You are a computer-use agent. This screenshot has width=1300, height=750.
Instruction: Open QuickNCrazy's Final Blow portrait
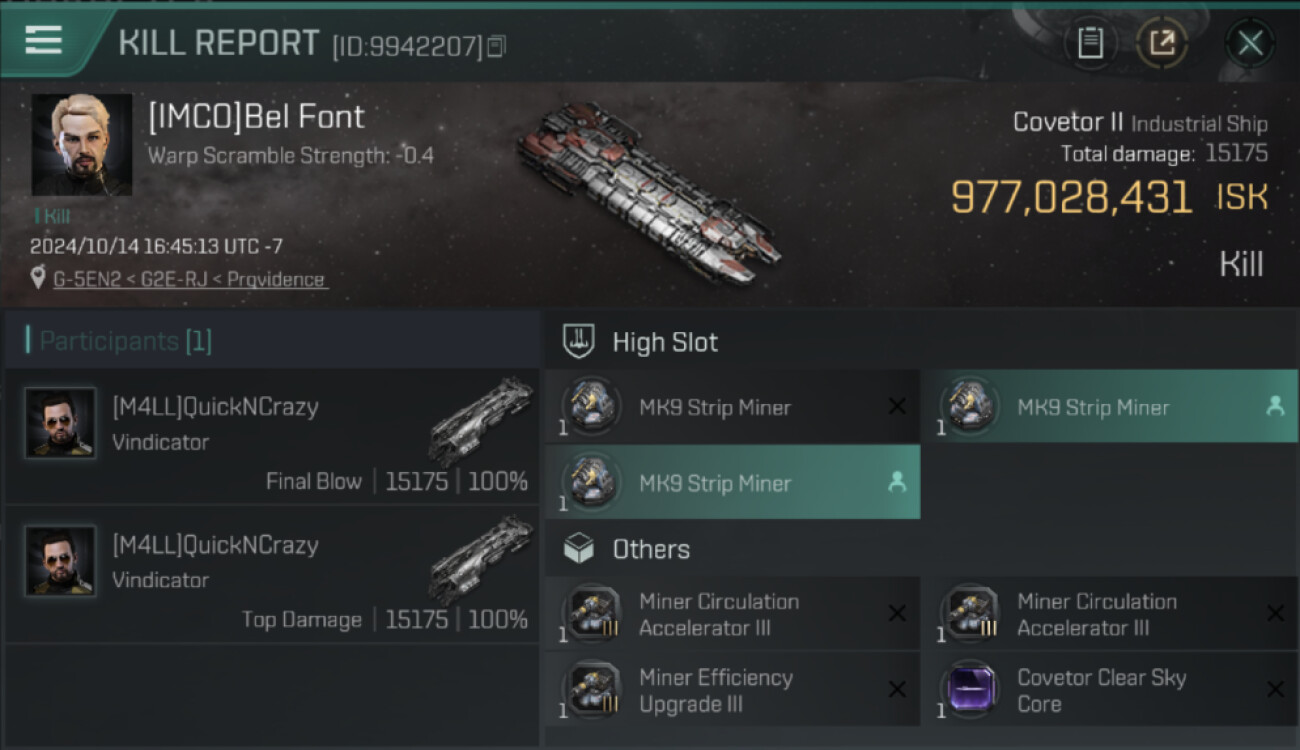(x=60, y=423)
